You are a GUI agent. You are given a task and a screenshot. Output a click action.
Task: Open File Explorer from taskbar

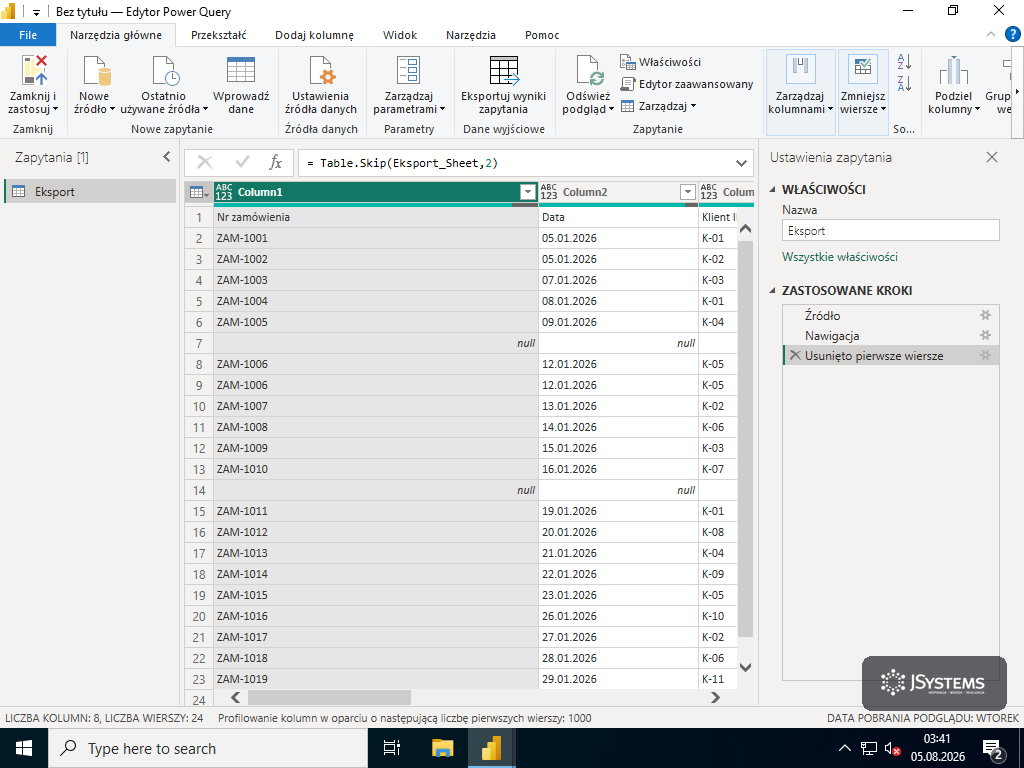(442, 748)
